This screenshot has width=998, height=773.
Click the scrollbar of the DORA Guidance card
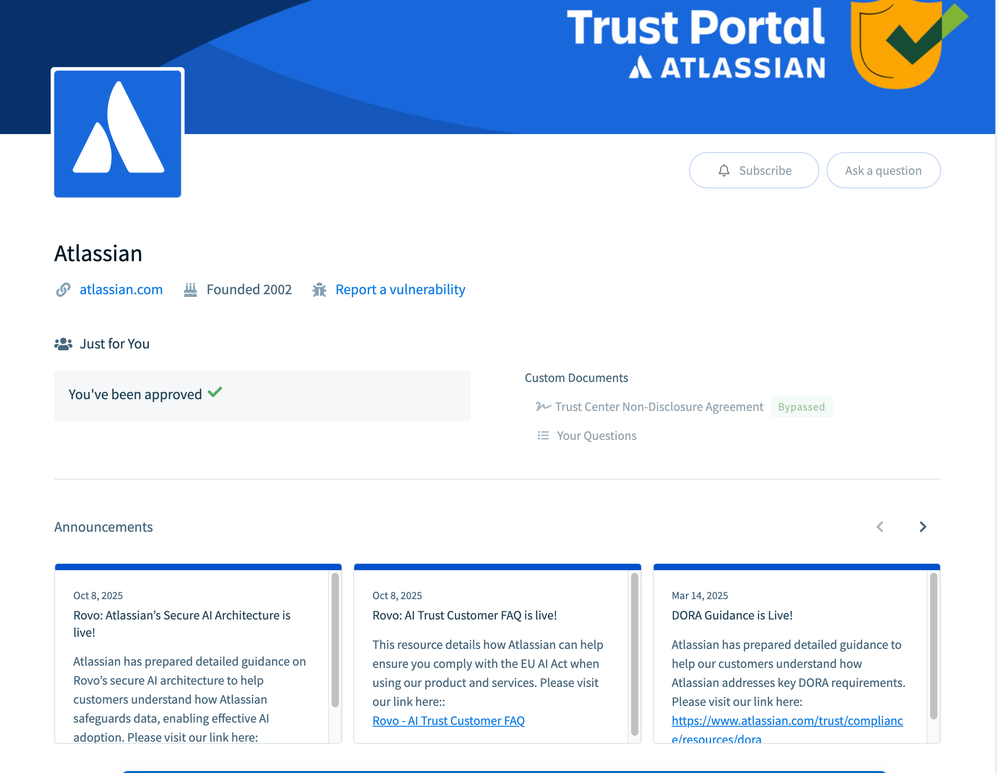point(933,646)
